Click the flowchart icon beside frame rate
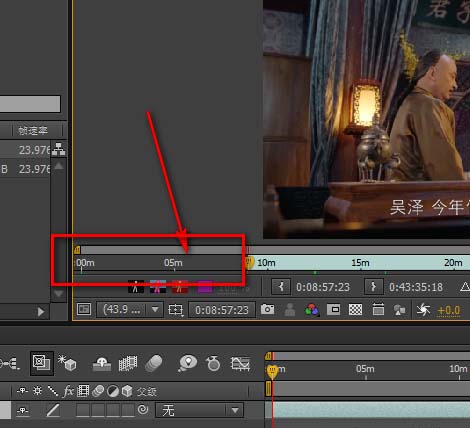The width and height of the screenshot is (470, 428). (x=59, y=149)
